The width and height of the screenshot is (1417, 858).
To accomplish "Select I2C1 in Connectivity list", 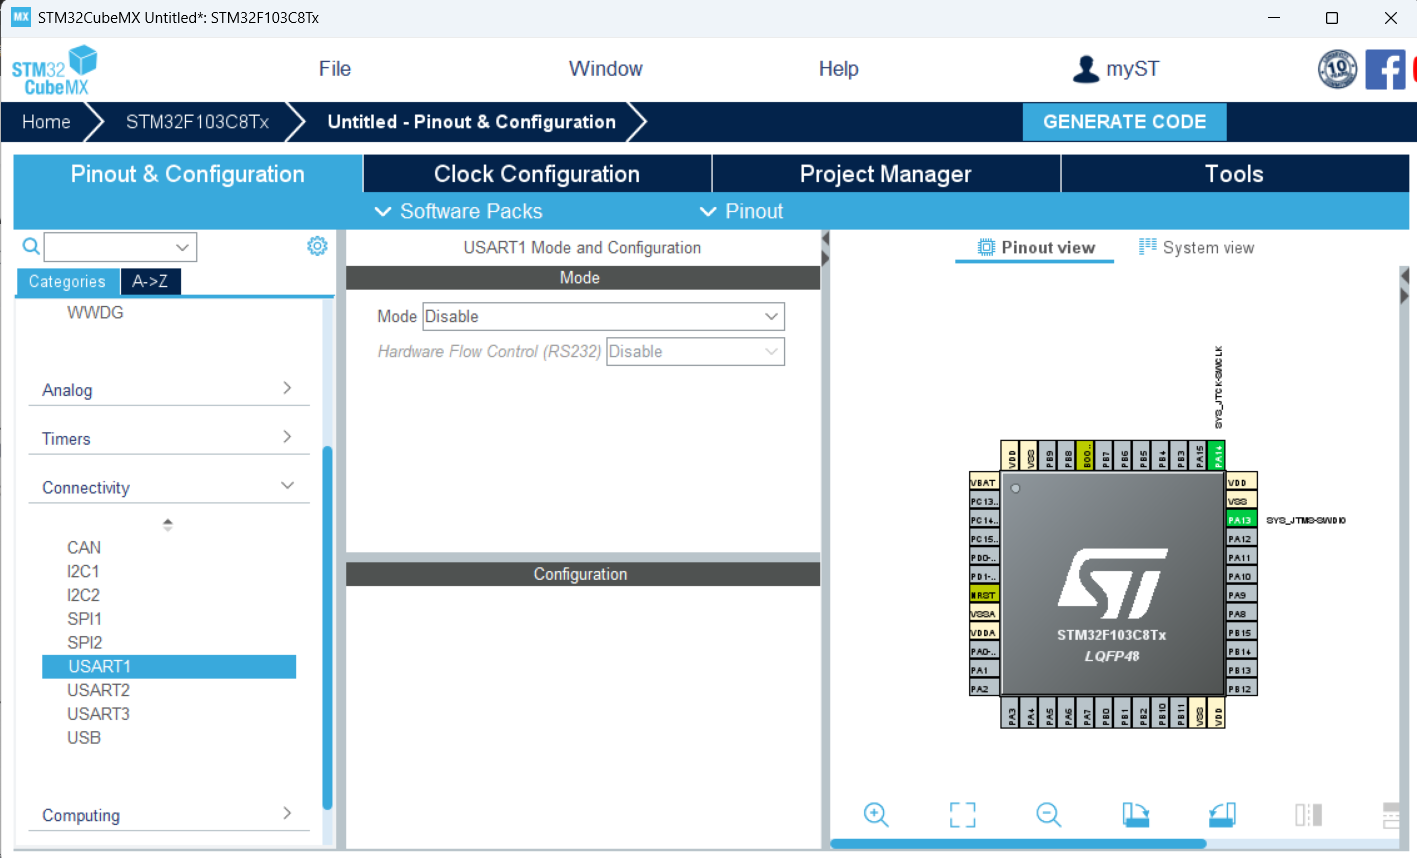I will coord(83,572).
